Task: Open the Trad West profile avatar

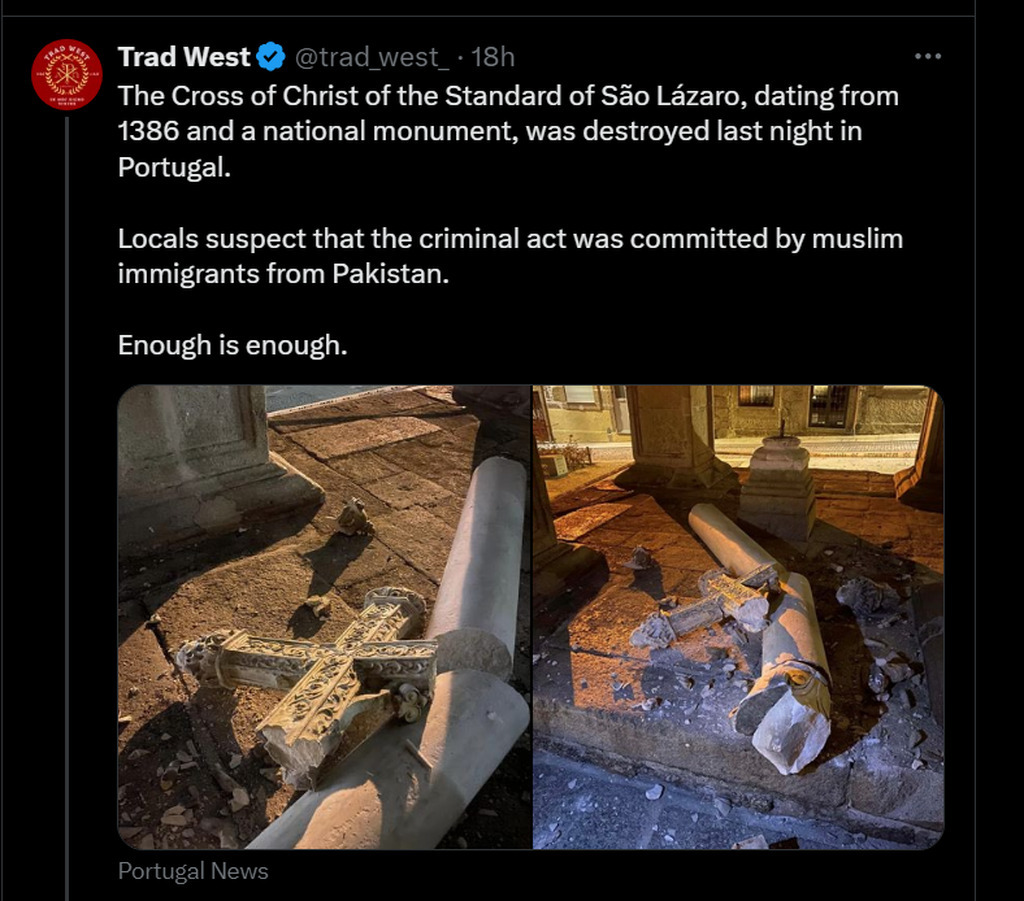Action: click(67, 74)
